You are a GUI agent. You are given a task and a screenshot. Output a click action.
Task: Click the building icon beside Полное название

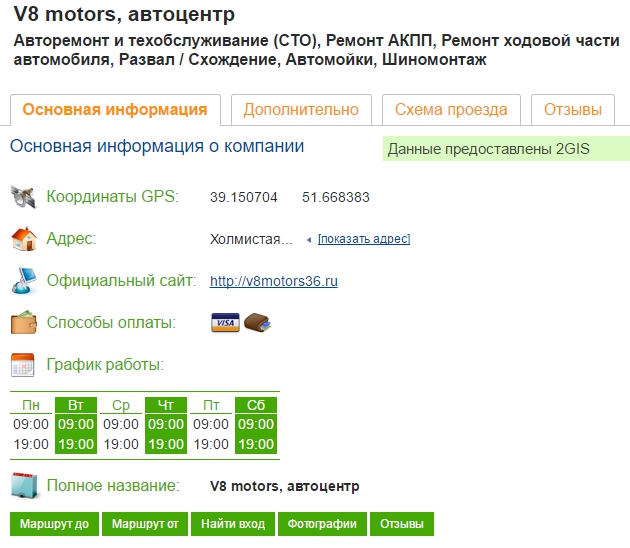[x=25, y=485]
